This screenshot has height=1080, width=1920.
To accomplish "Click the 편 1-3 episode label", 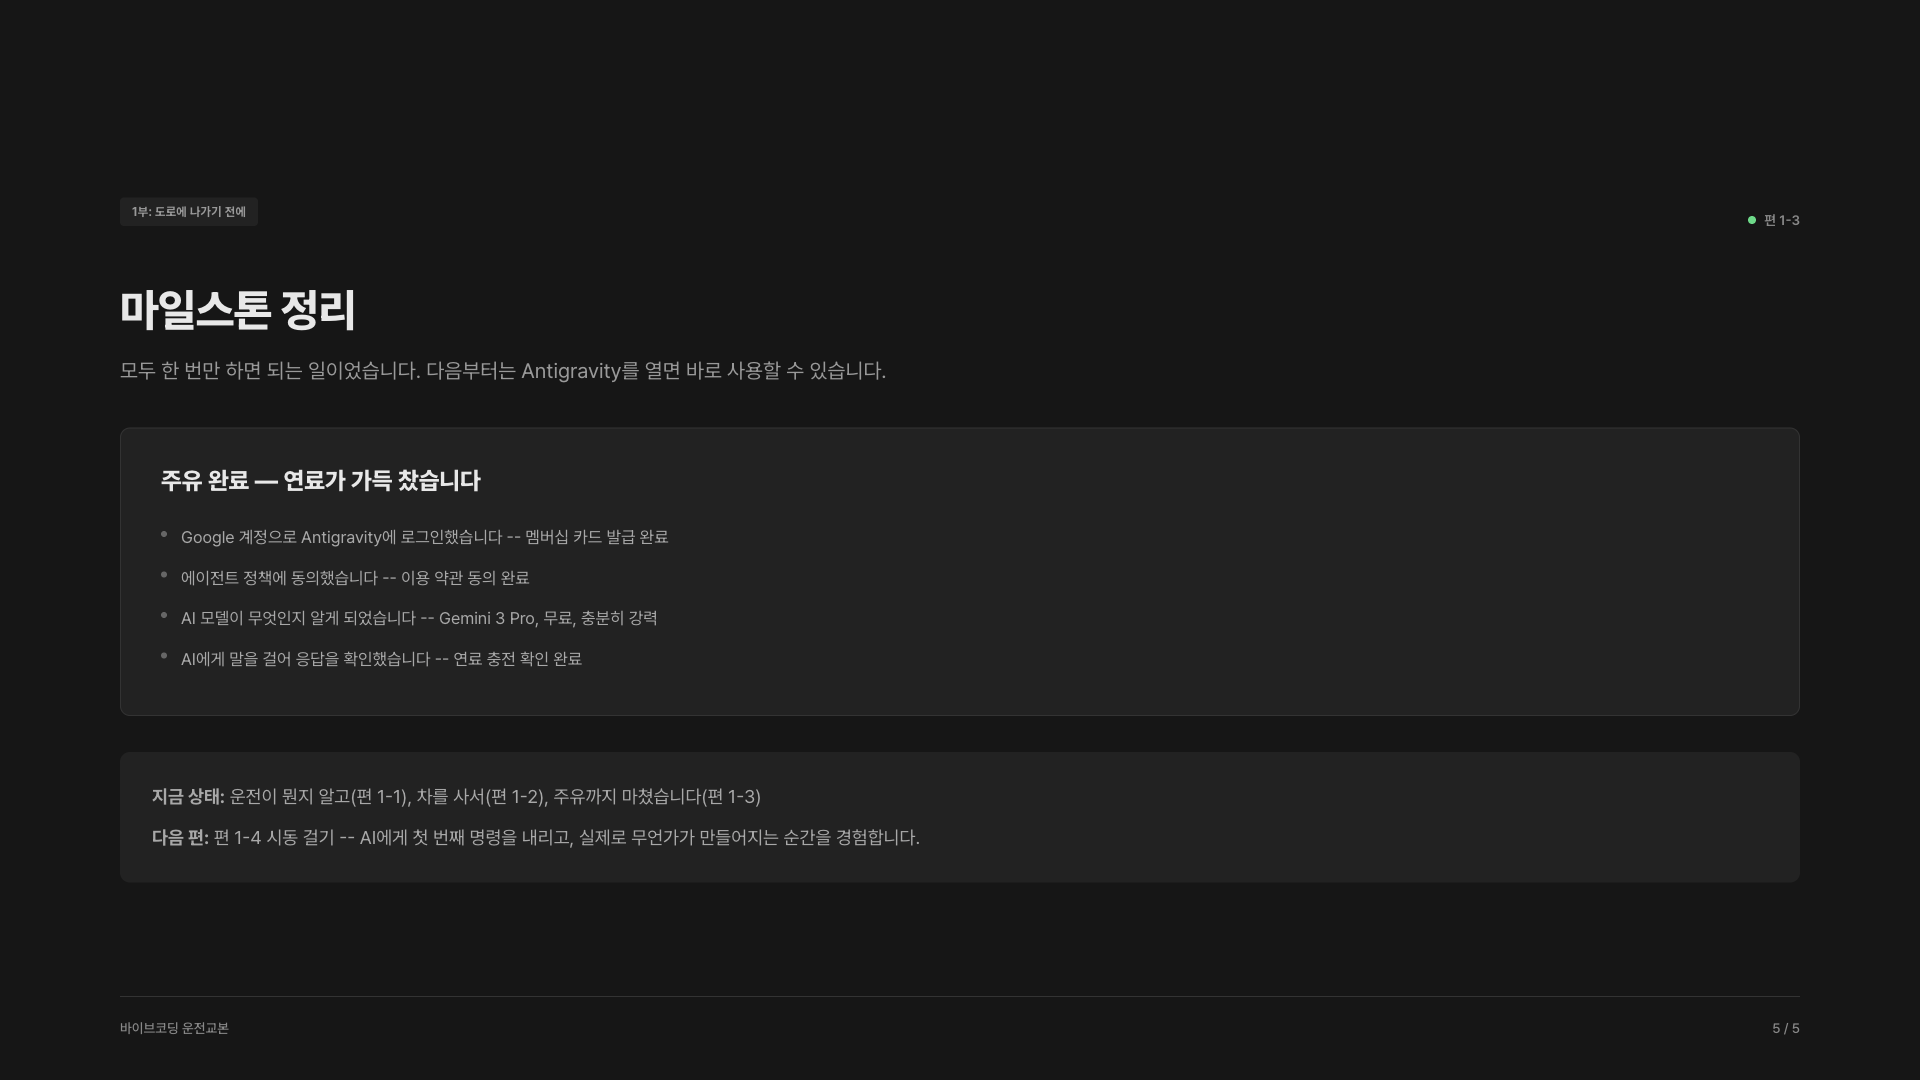I will point(1781,220).
